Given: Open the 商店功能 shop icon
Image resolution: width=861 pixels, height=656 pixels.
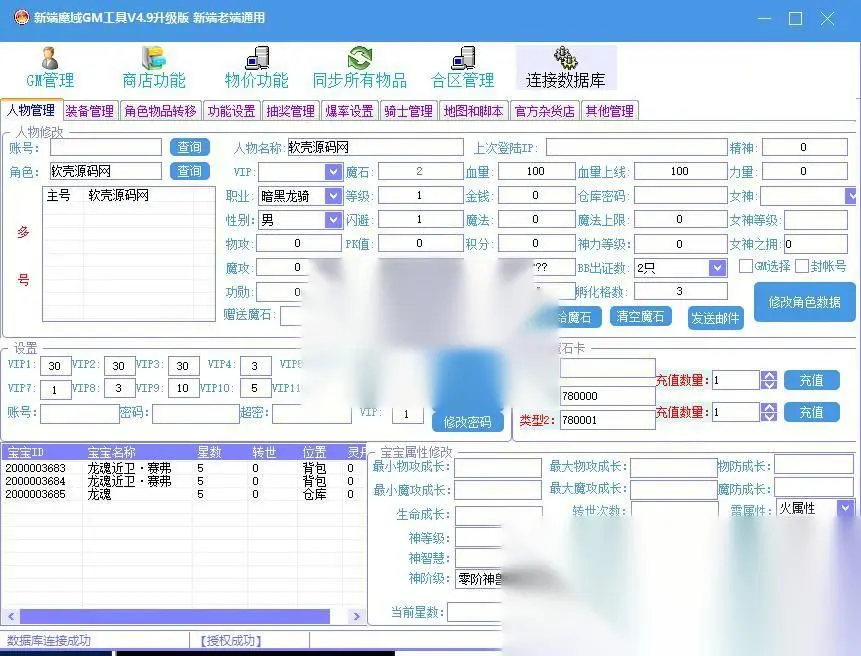Looking at the screenshot, I should 154,68.
